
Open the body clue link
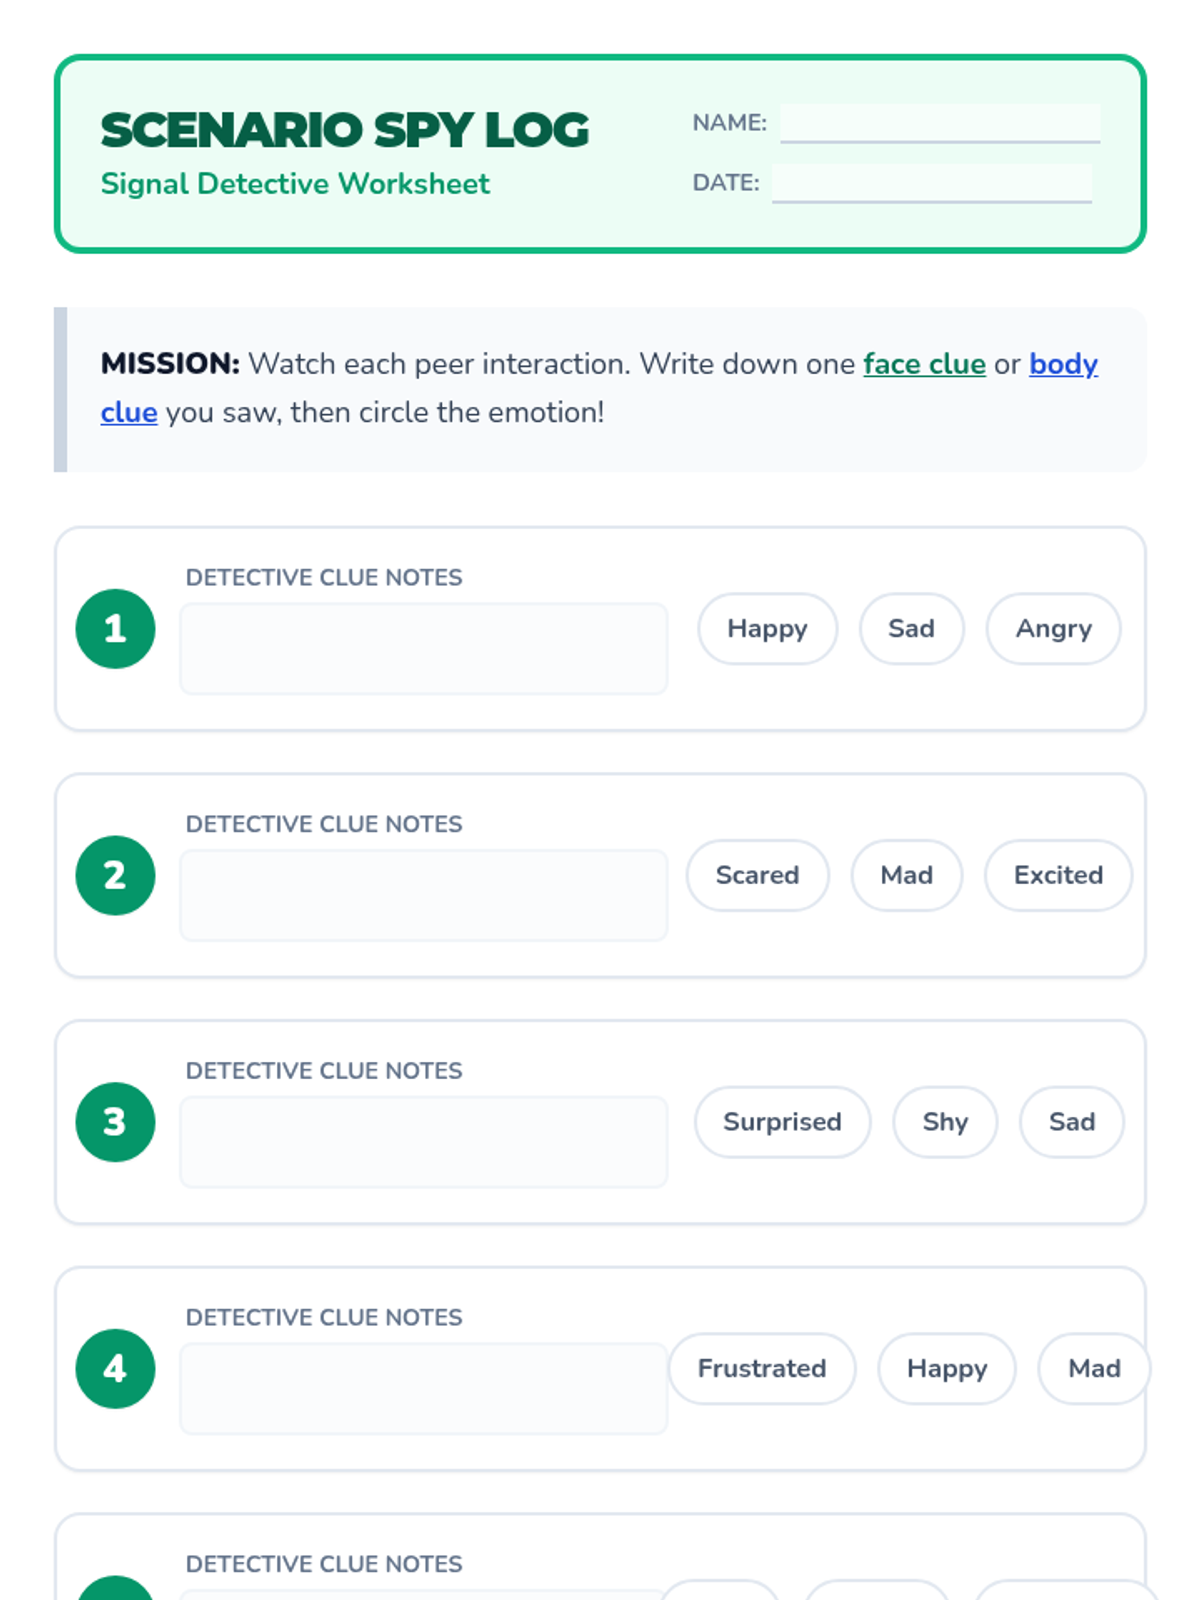pos(1063,364)
